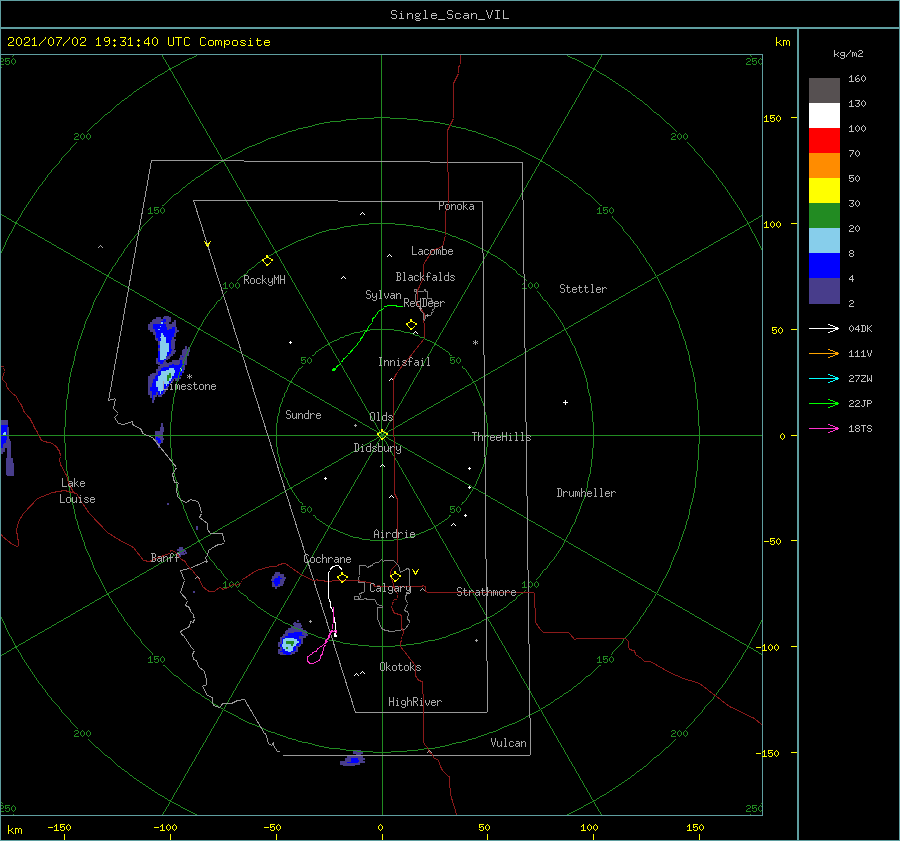Click the Stettler label
This screenshot has width=900, height=841.
tap(583, 289)
